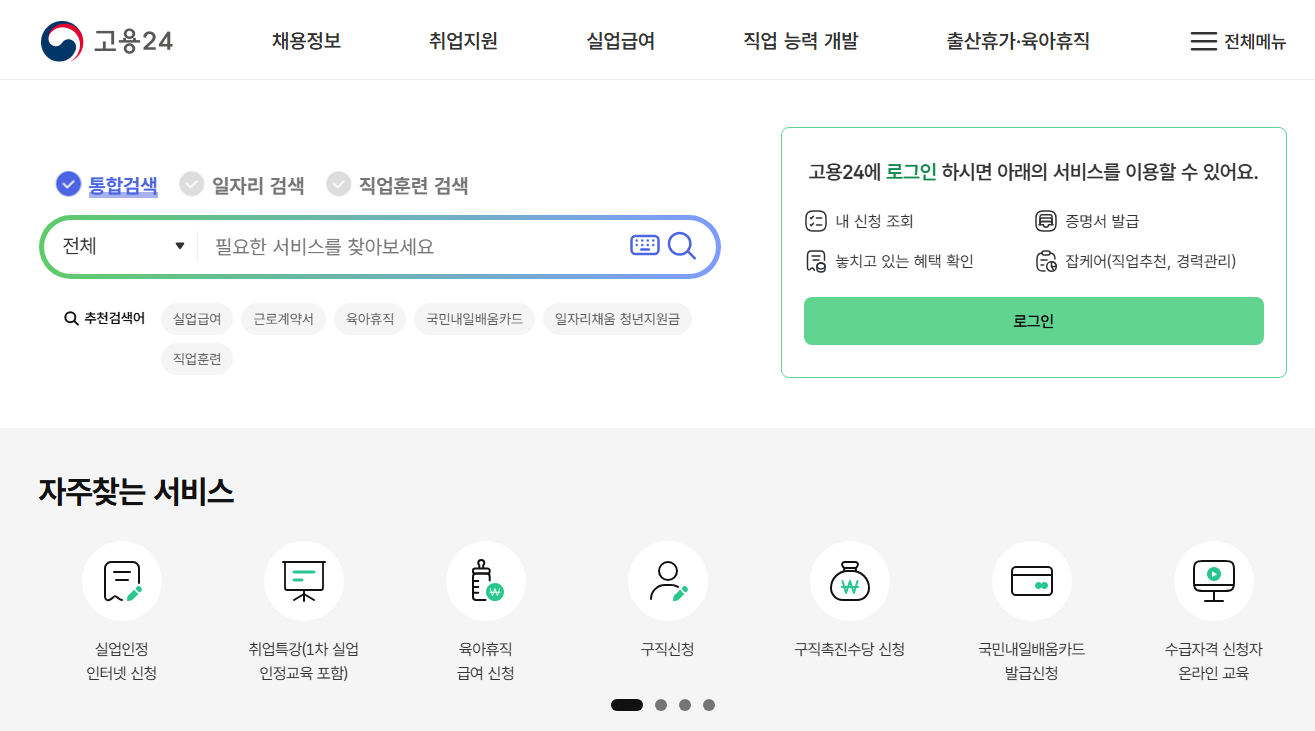This screenshot has height=731, width=1315.
Task: Select the 일자리 검색 option
Action: click(242, 185)
